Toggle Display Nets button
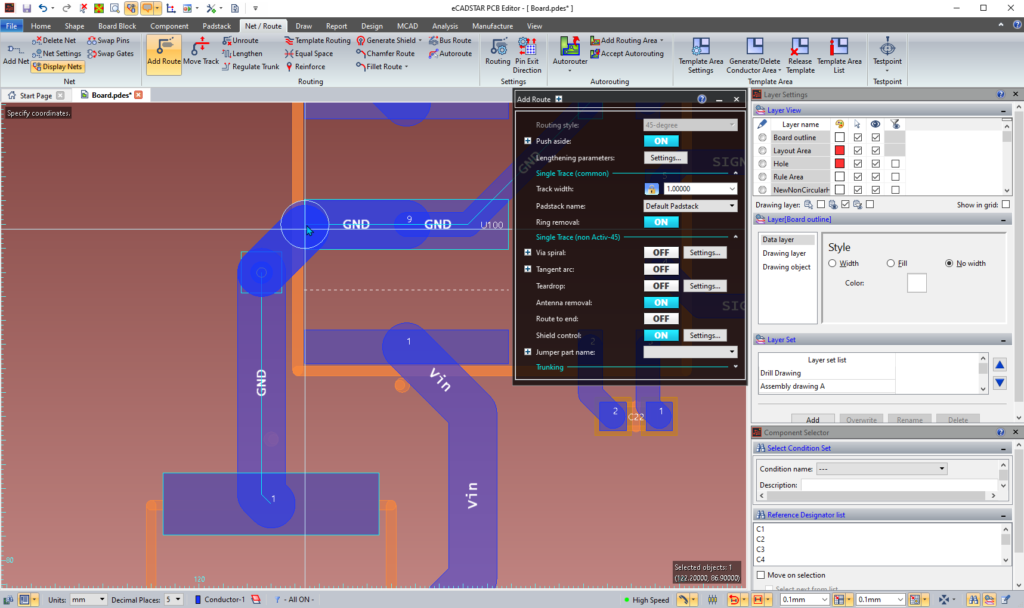The image size is (1024, 608). pyautogui.click(x=57, y=67)
